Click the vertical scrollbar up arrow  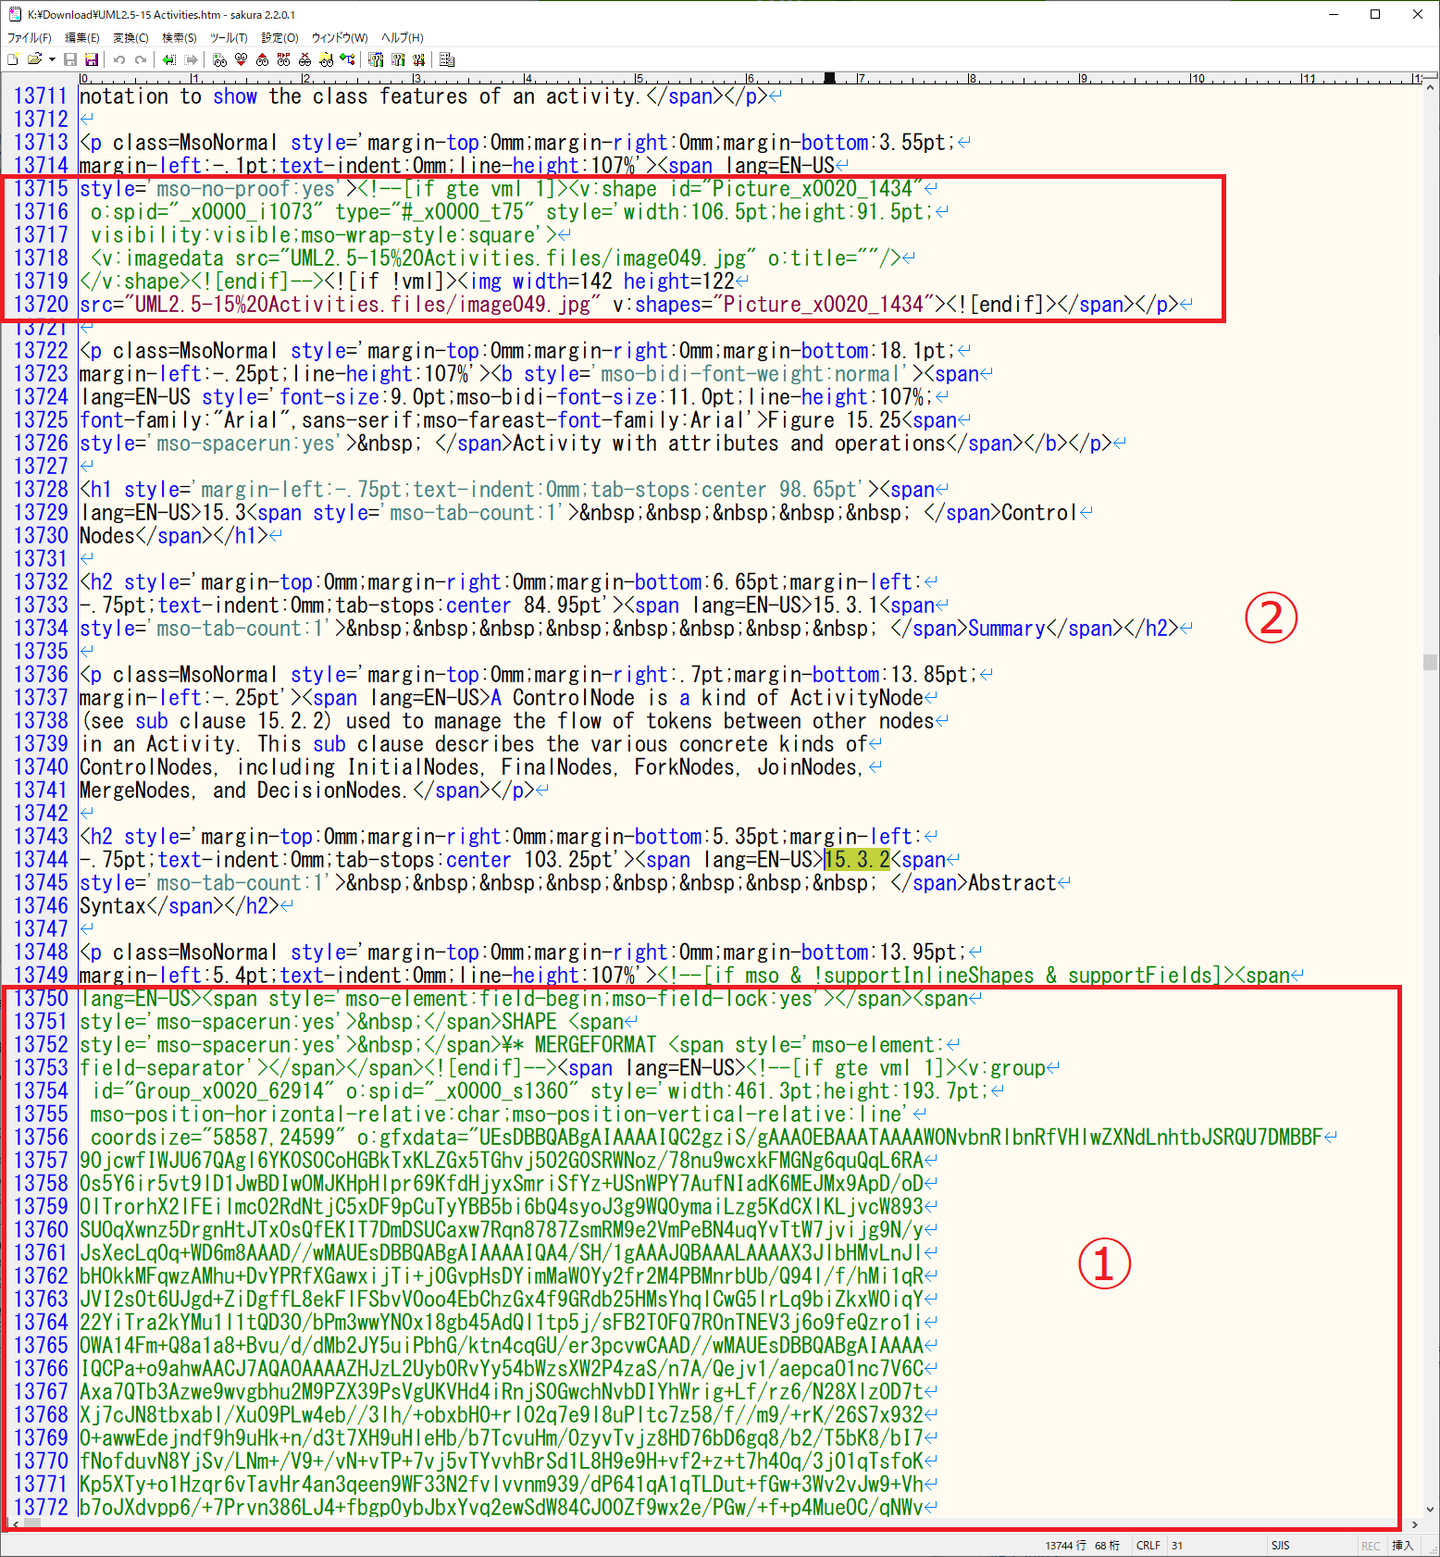(x=1430, y=89)
